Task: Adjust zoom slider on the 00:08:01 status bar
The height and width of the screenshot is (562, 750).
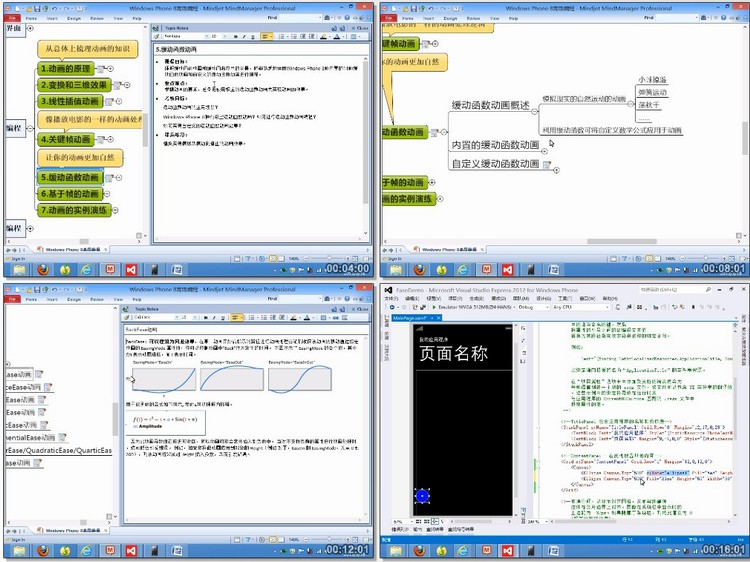Action: [706, 258]
